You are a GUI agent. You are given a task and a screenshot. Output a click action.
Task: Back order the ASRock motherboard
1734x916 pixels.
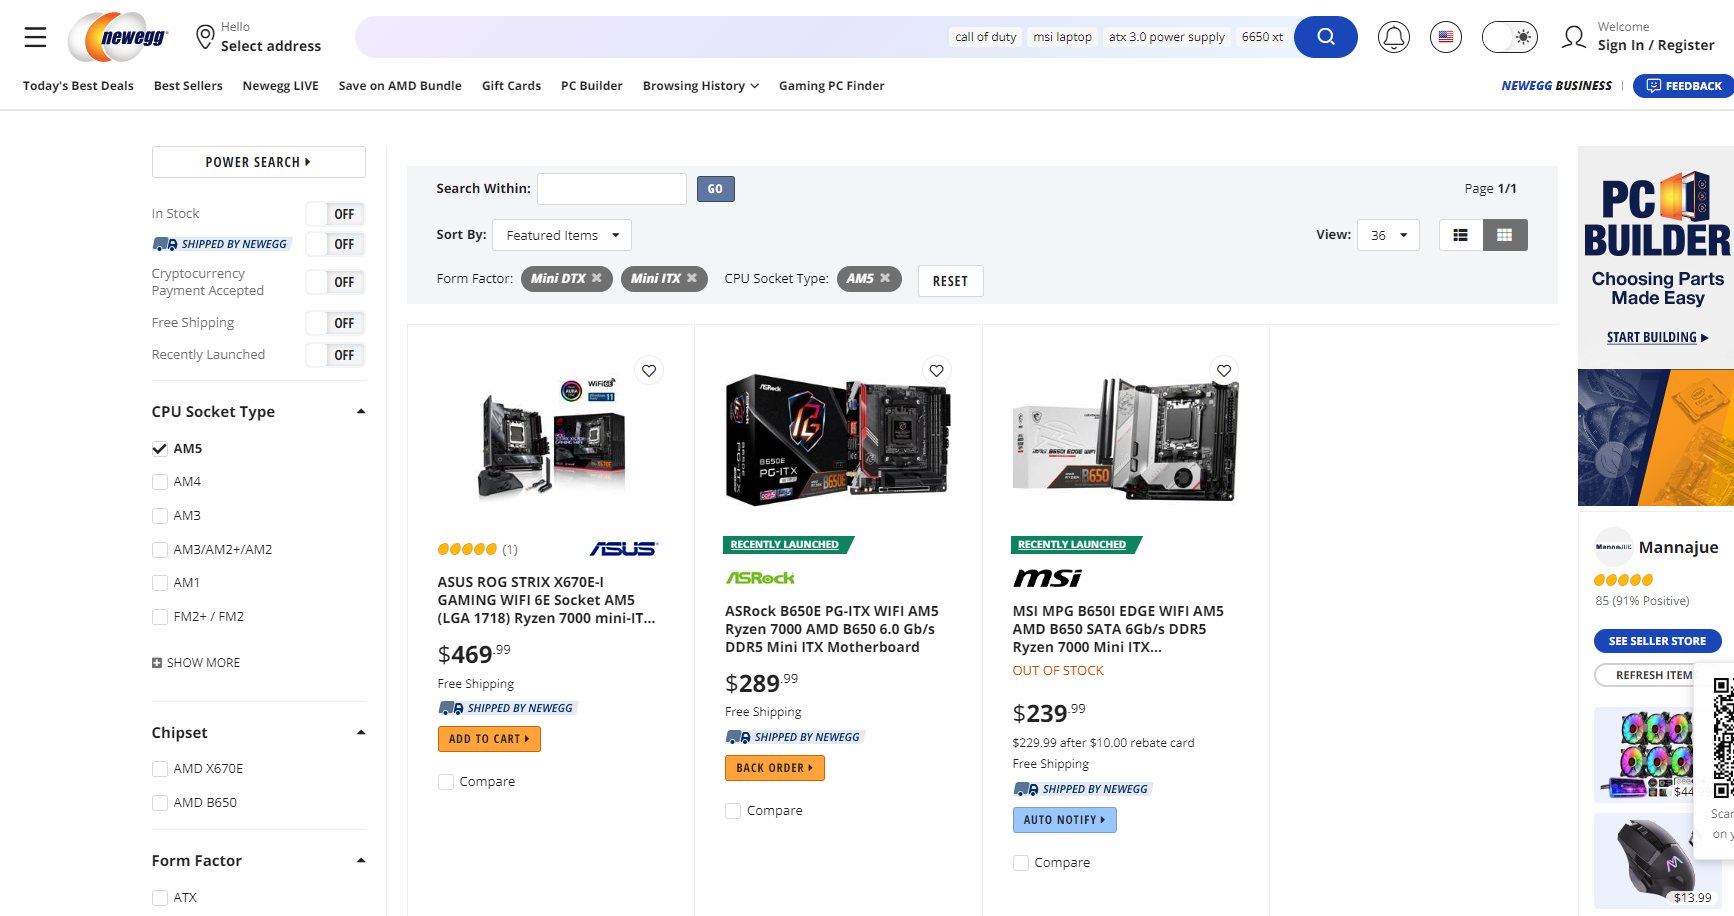pyautogui.click(x=775, y=768)
